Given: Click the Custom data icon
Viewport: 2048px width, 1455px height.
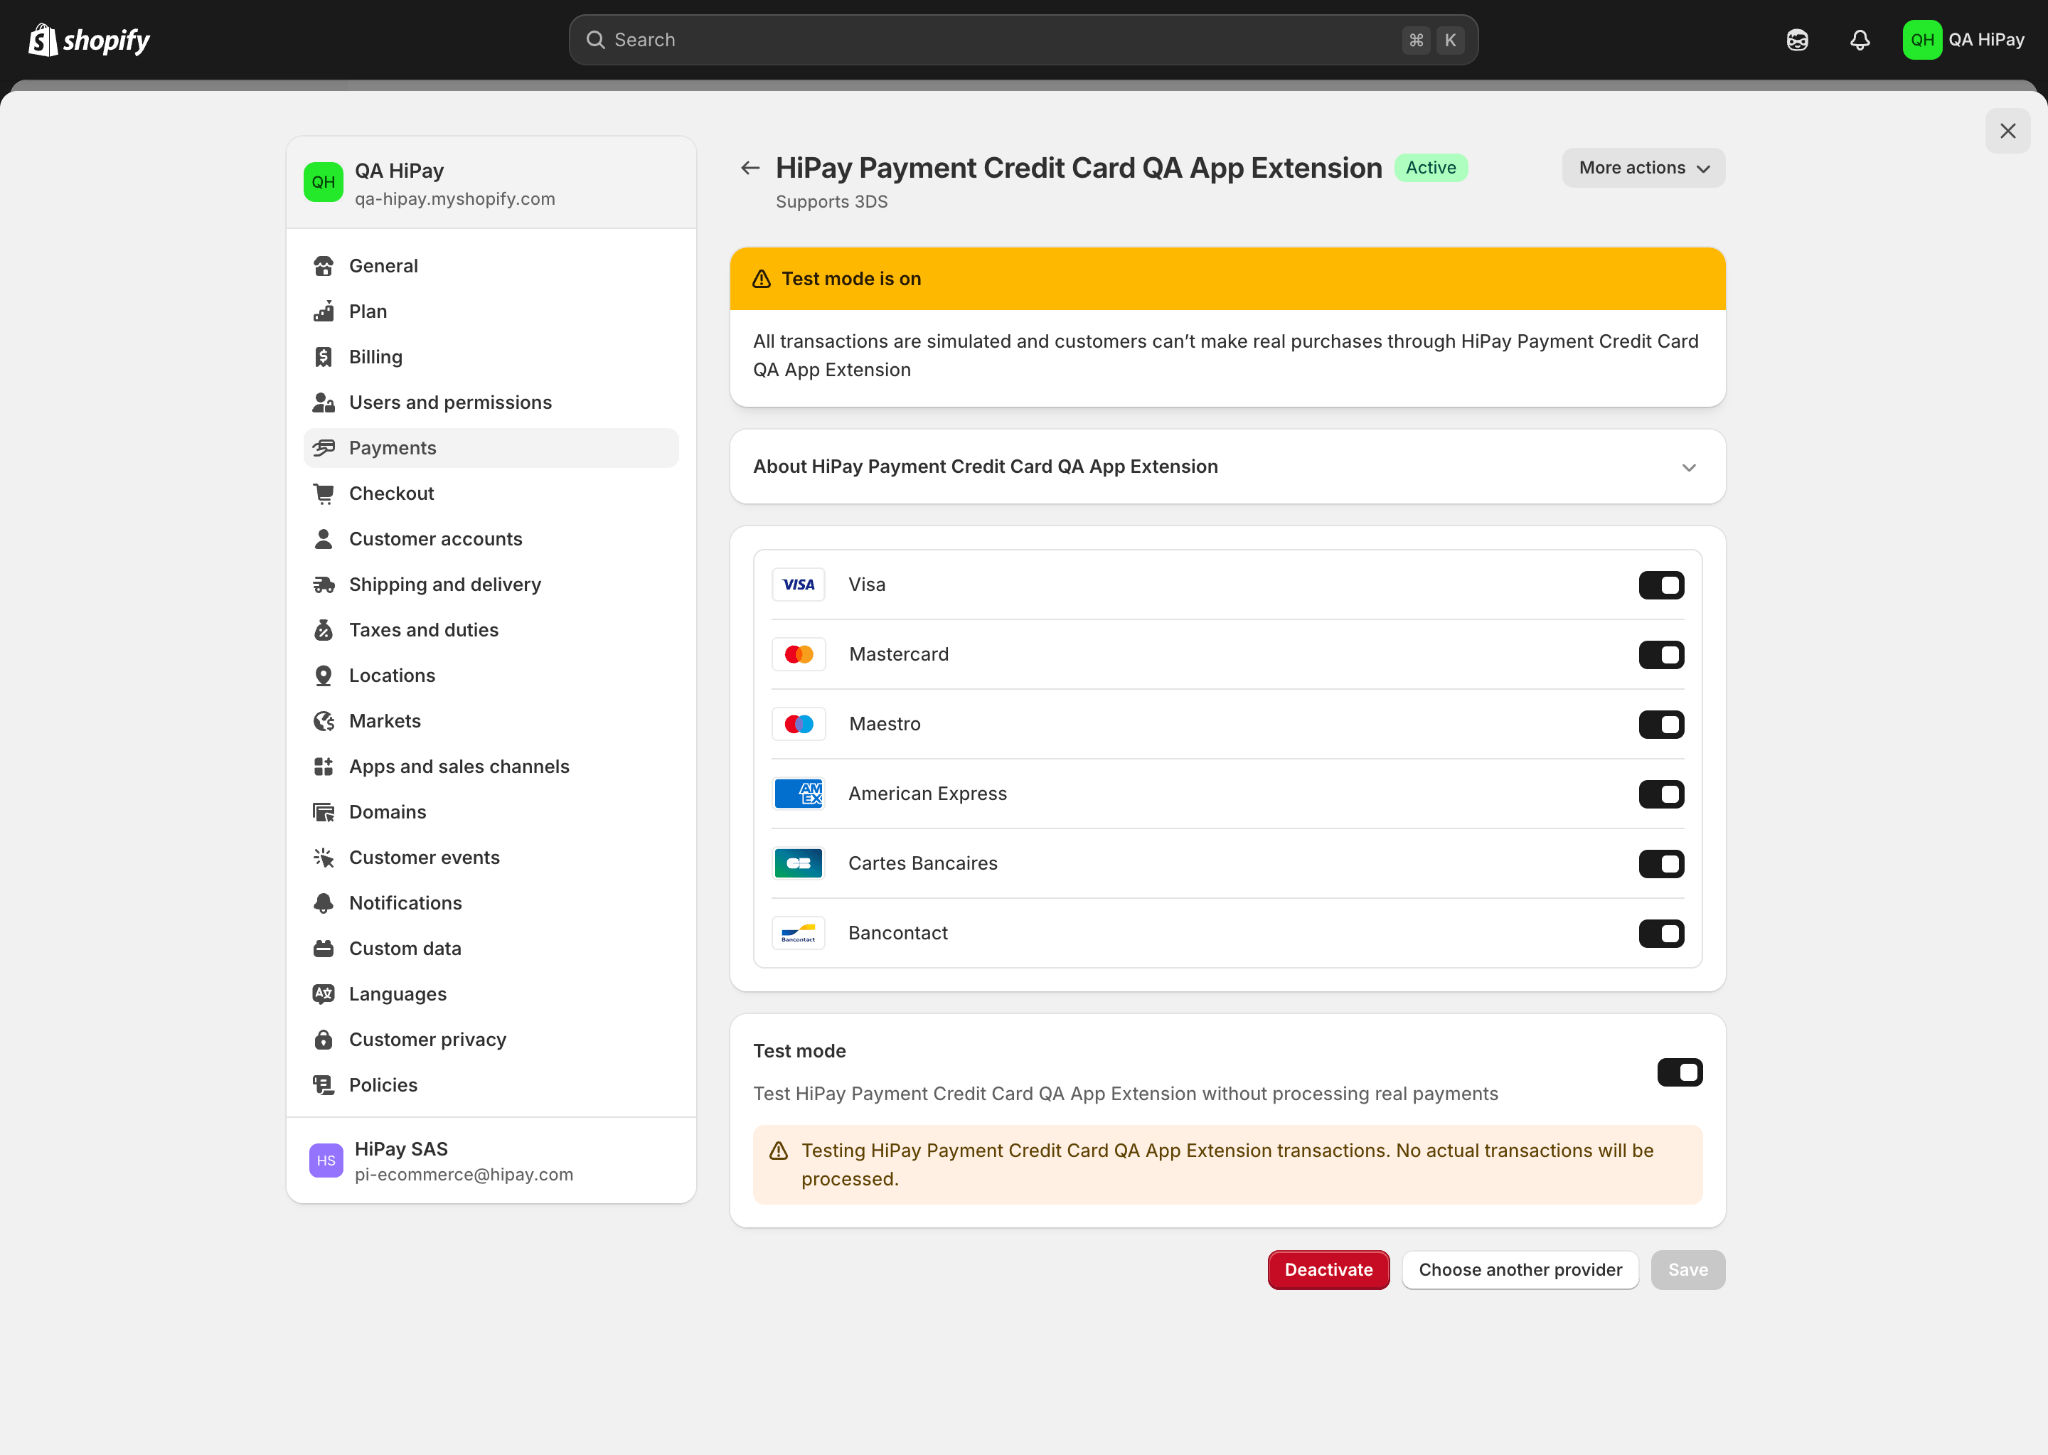Looking at the screenshot, I should (323, 949).
